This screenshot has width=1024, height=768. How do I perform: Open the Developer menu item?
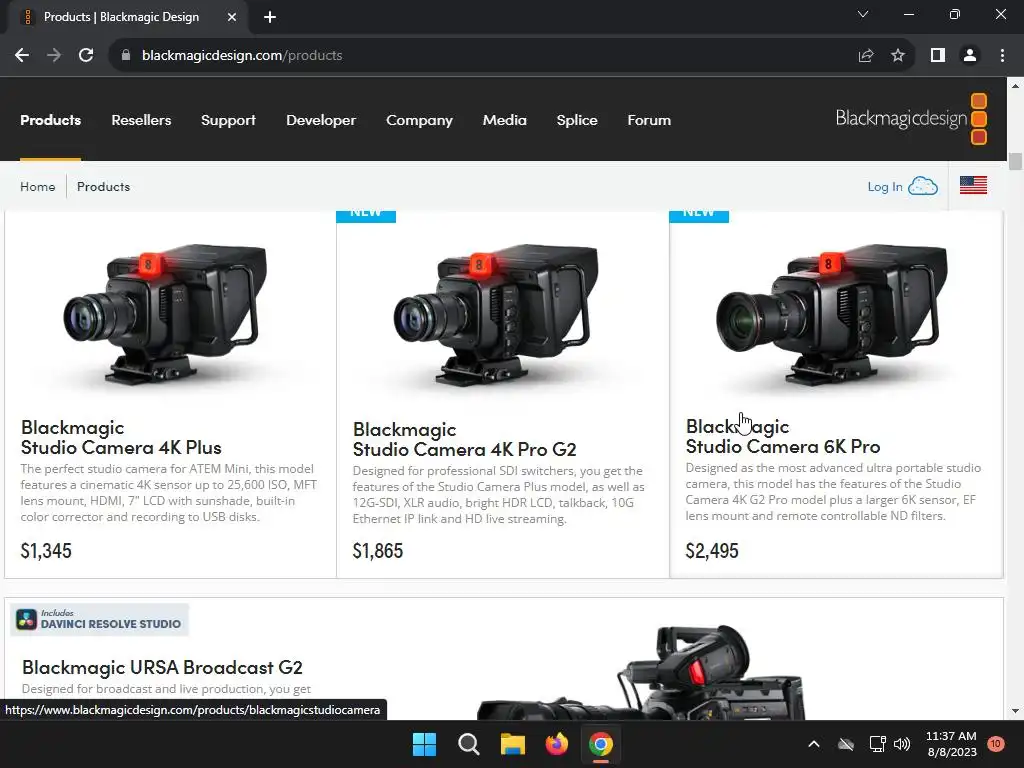click(321, 120)
